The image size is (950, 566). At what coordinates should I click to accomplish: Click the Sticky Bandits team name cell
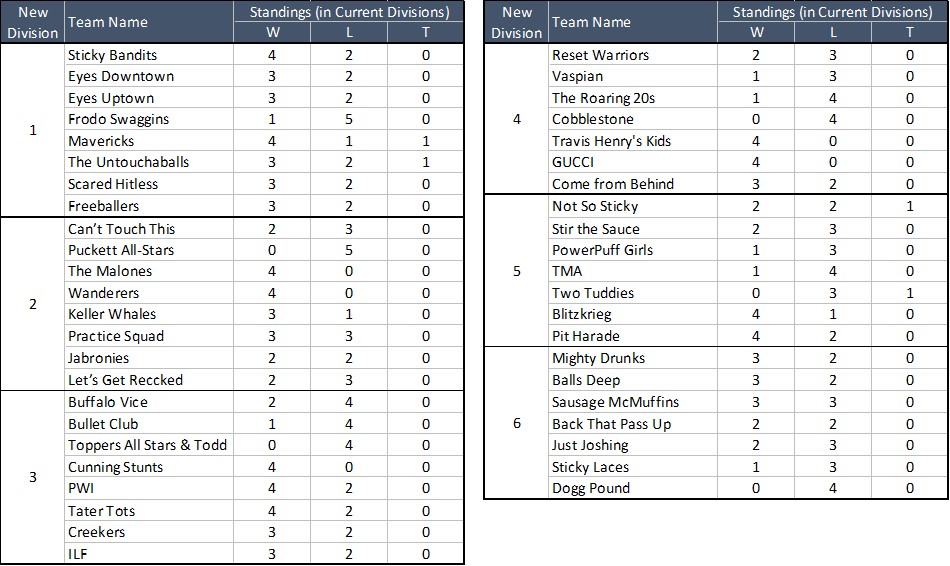pyautogui.click(x=112, y=55)
